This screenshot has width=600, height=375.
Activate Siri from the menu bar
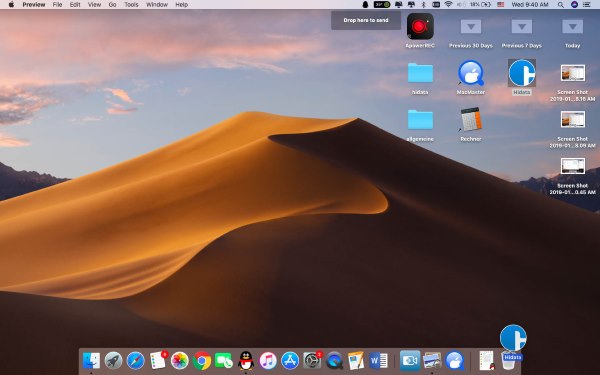(574, 5)
